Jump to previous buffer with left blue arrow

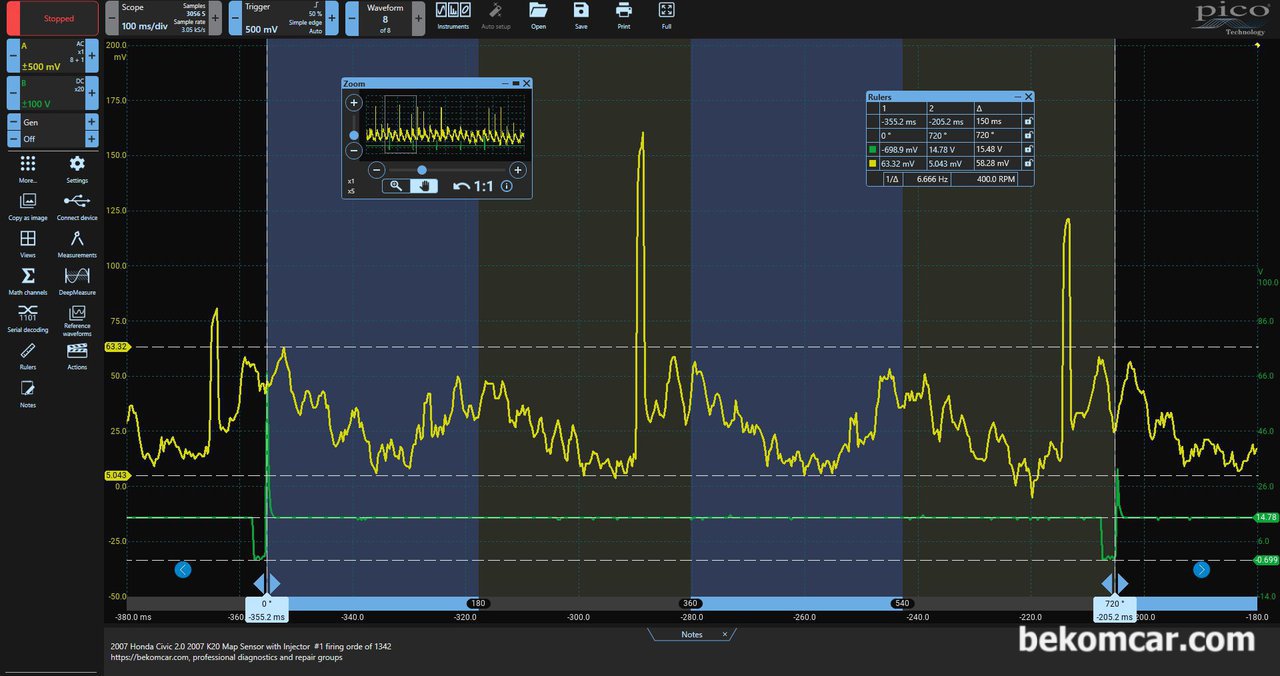click(182, 569)
